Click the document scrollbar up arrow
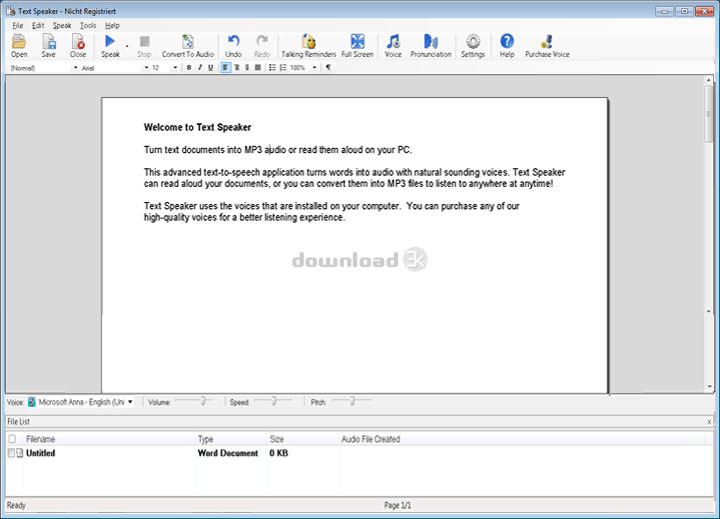This screenshot has width=720, height=519. tap(709, 80)
